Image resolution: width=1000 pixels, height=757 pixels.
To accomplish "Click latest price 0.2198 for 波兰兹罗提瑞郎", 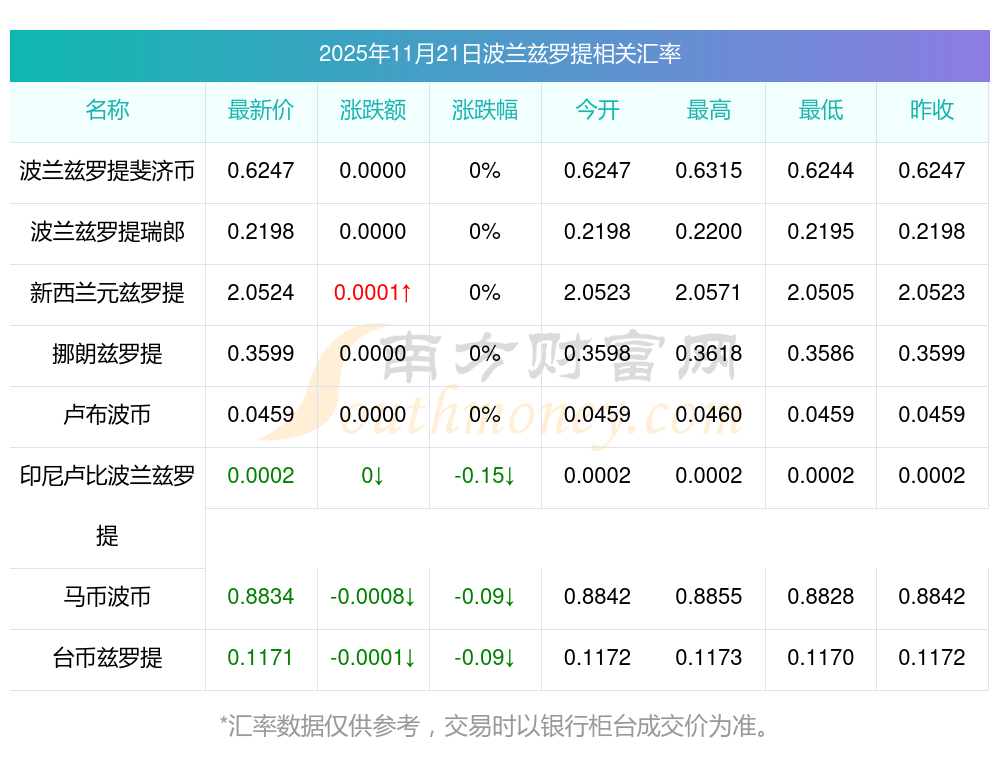I will [x=261, y=232].
